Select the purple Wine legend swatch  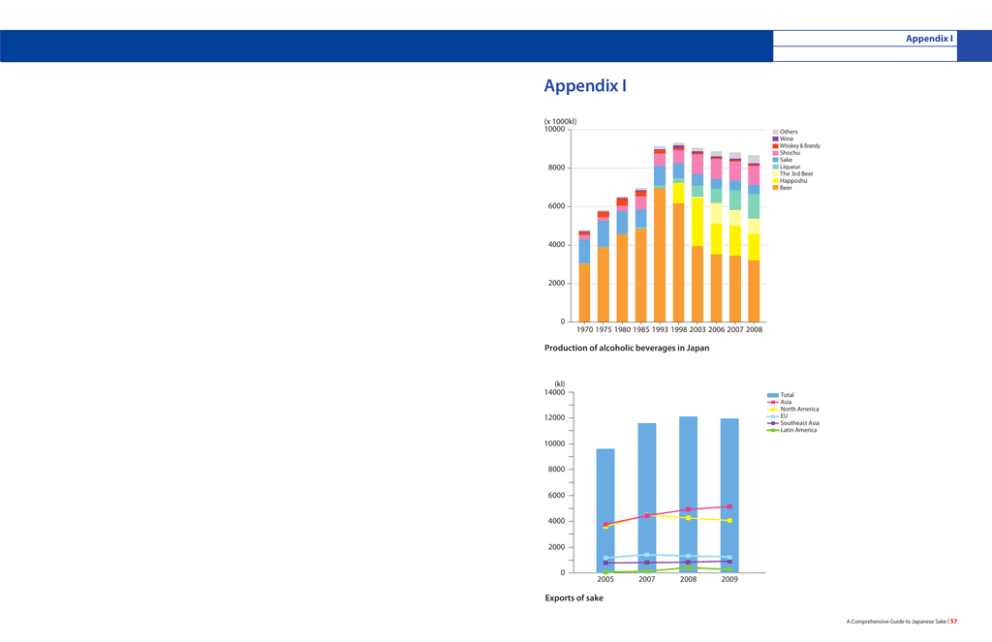coord(775,139)
